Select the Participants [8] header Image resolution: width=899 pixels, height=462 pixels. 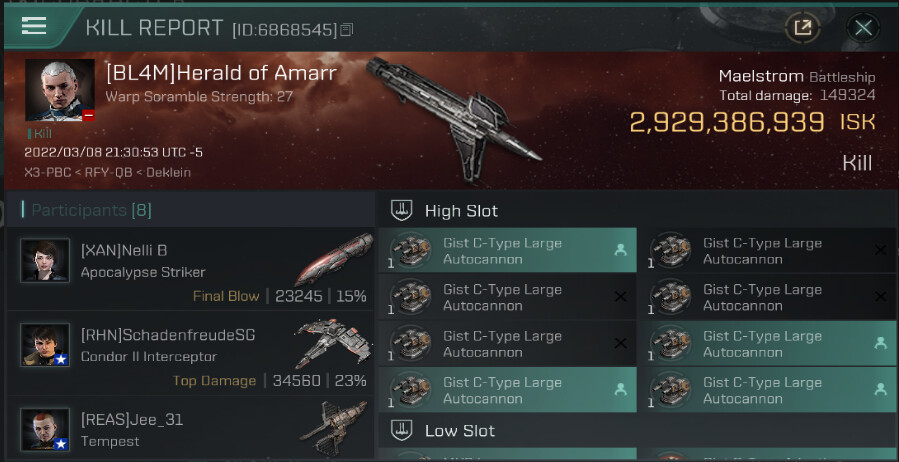(x=91, y=210)
